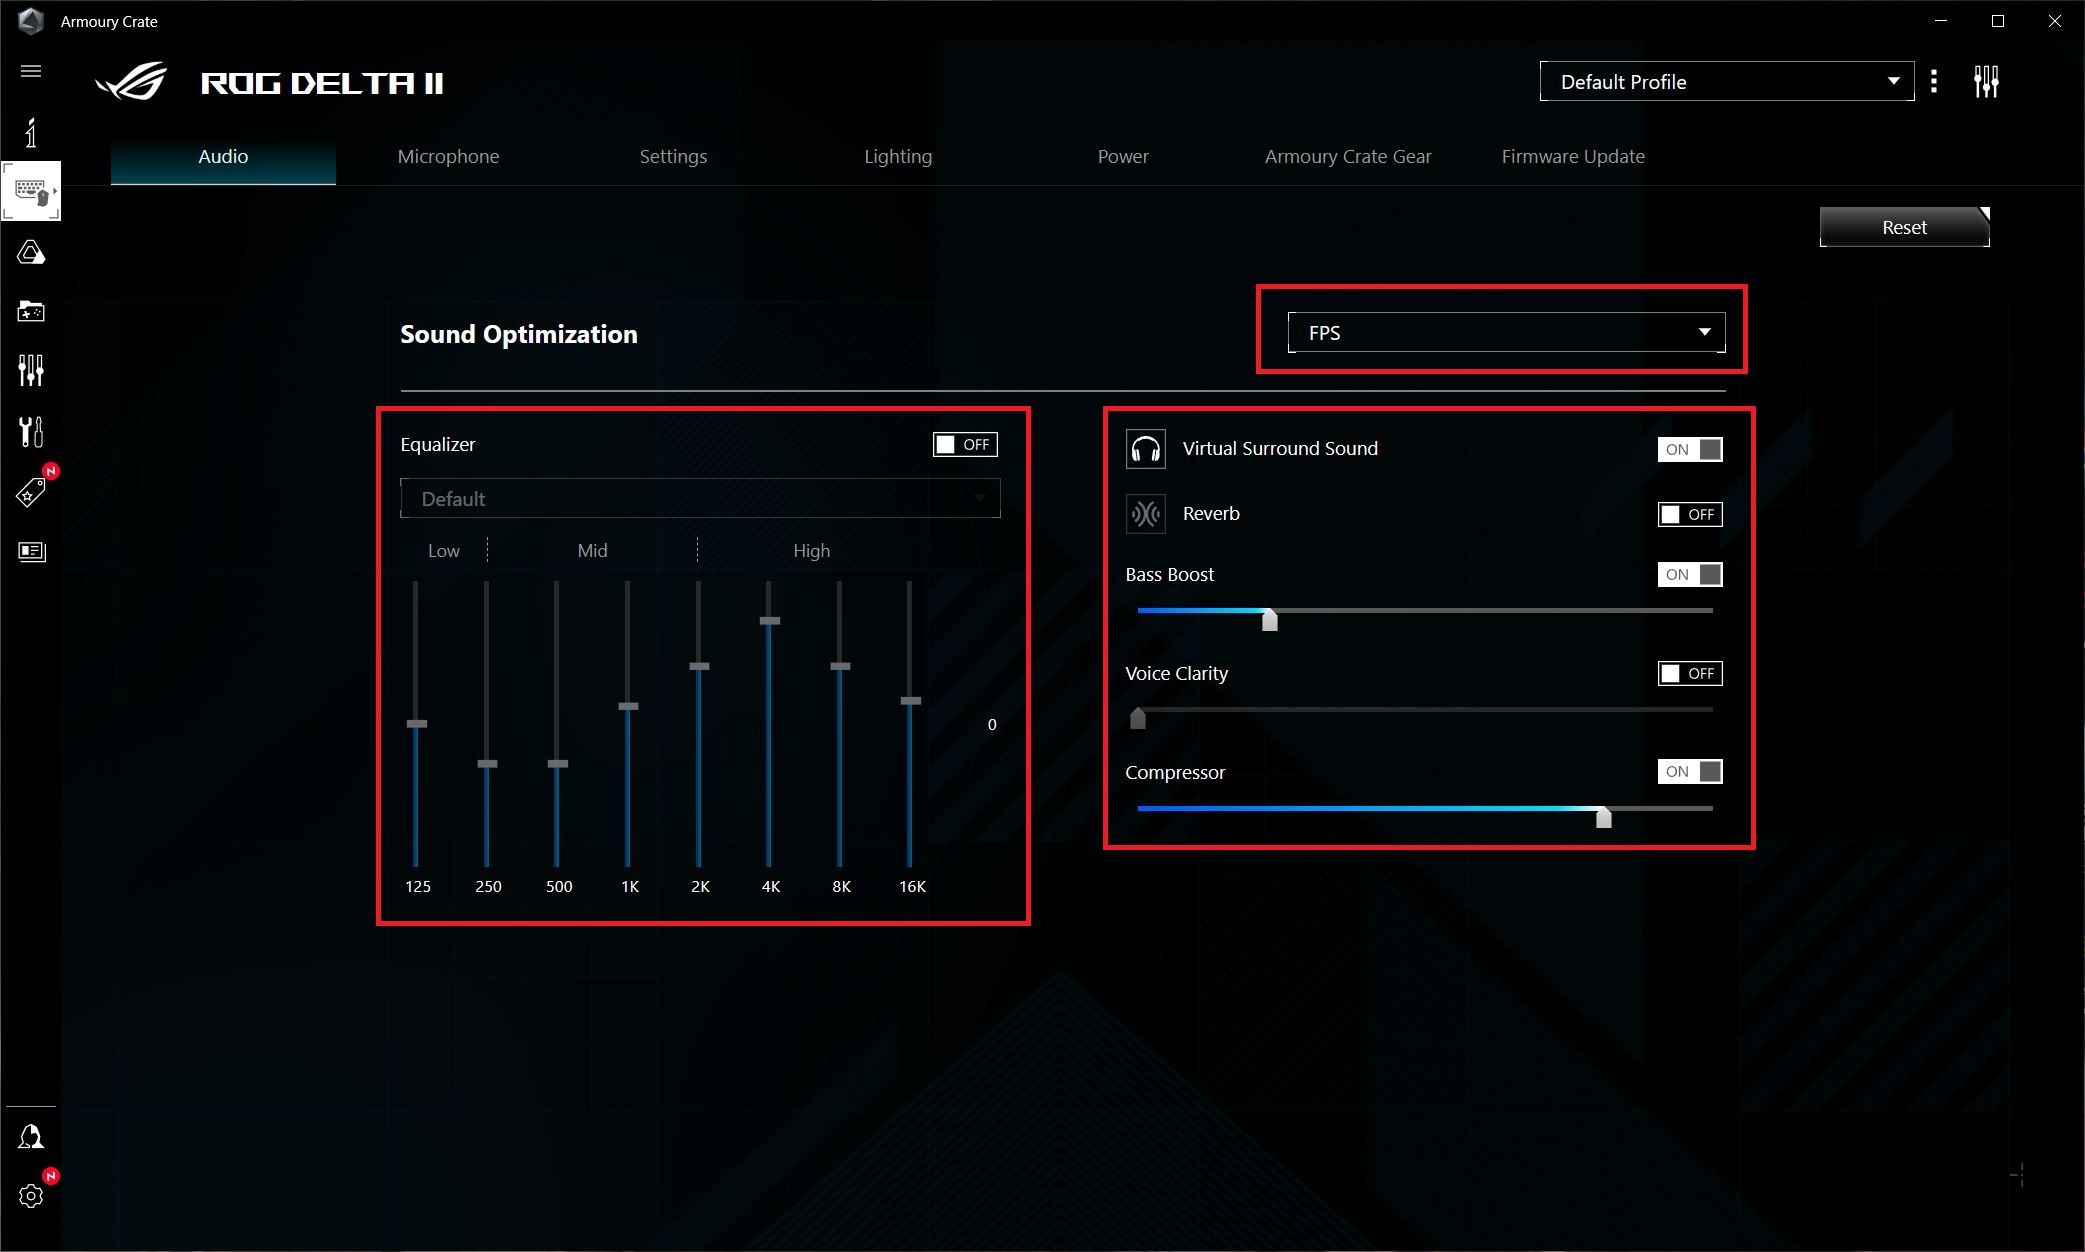Enable the Reverb toggle
Viewport: 2085px width, 1252px height.
click(x=1690, y=514)
